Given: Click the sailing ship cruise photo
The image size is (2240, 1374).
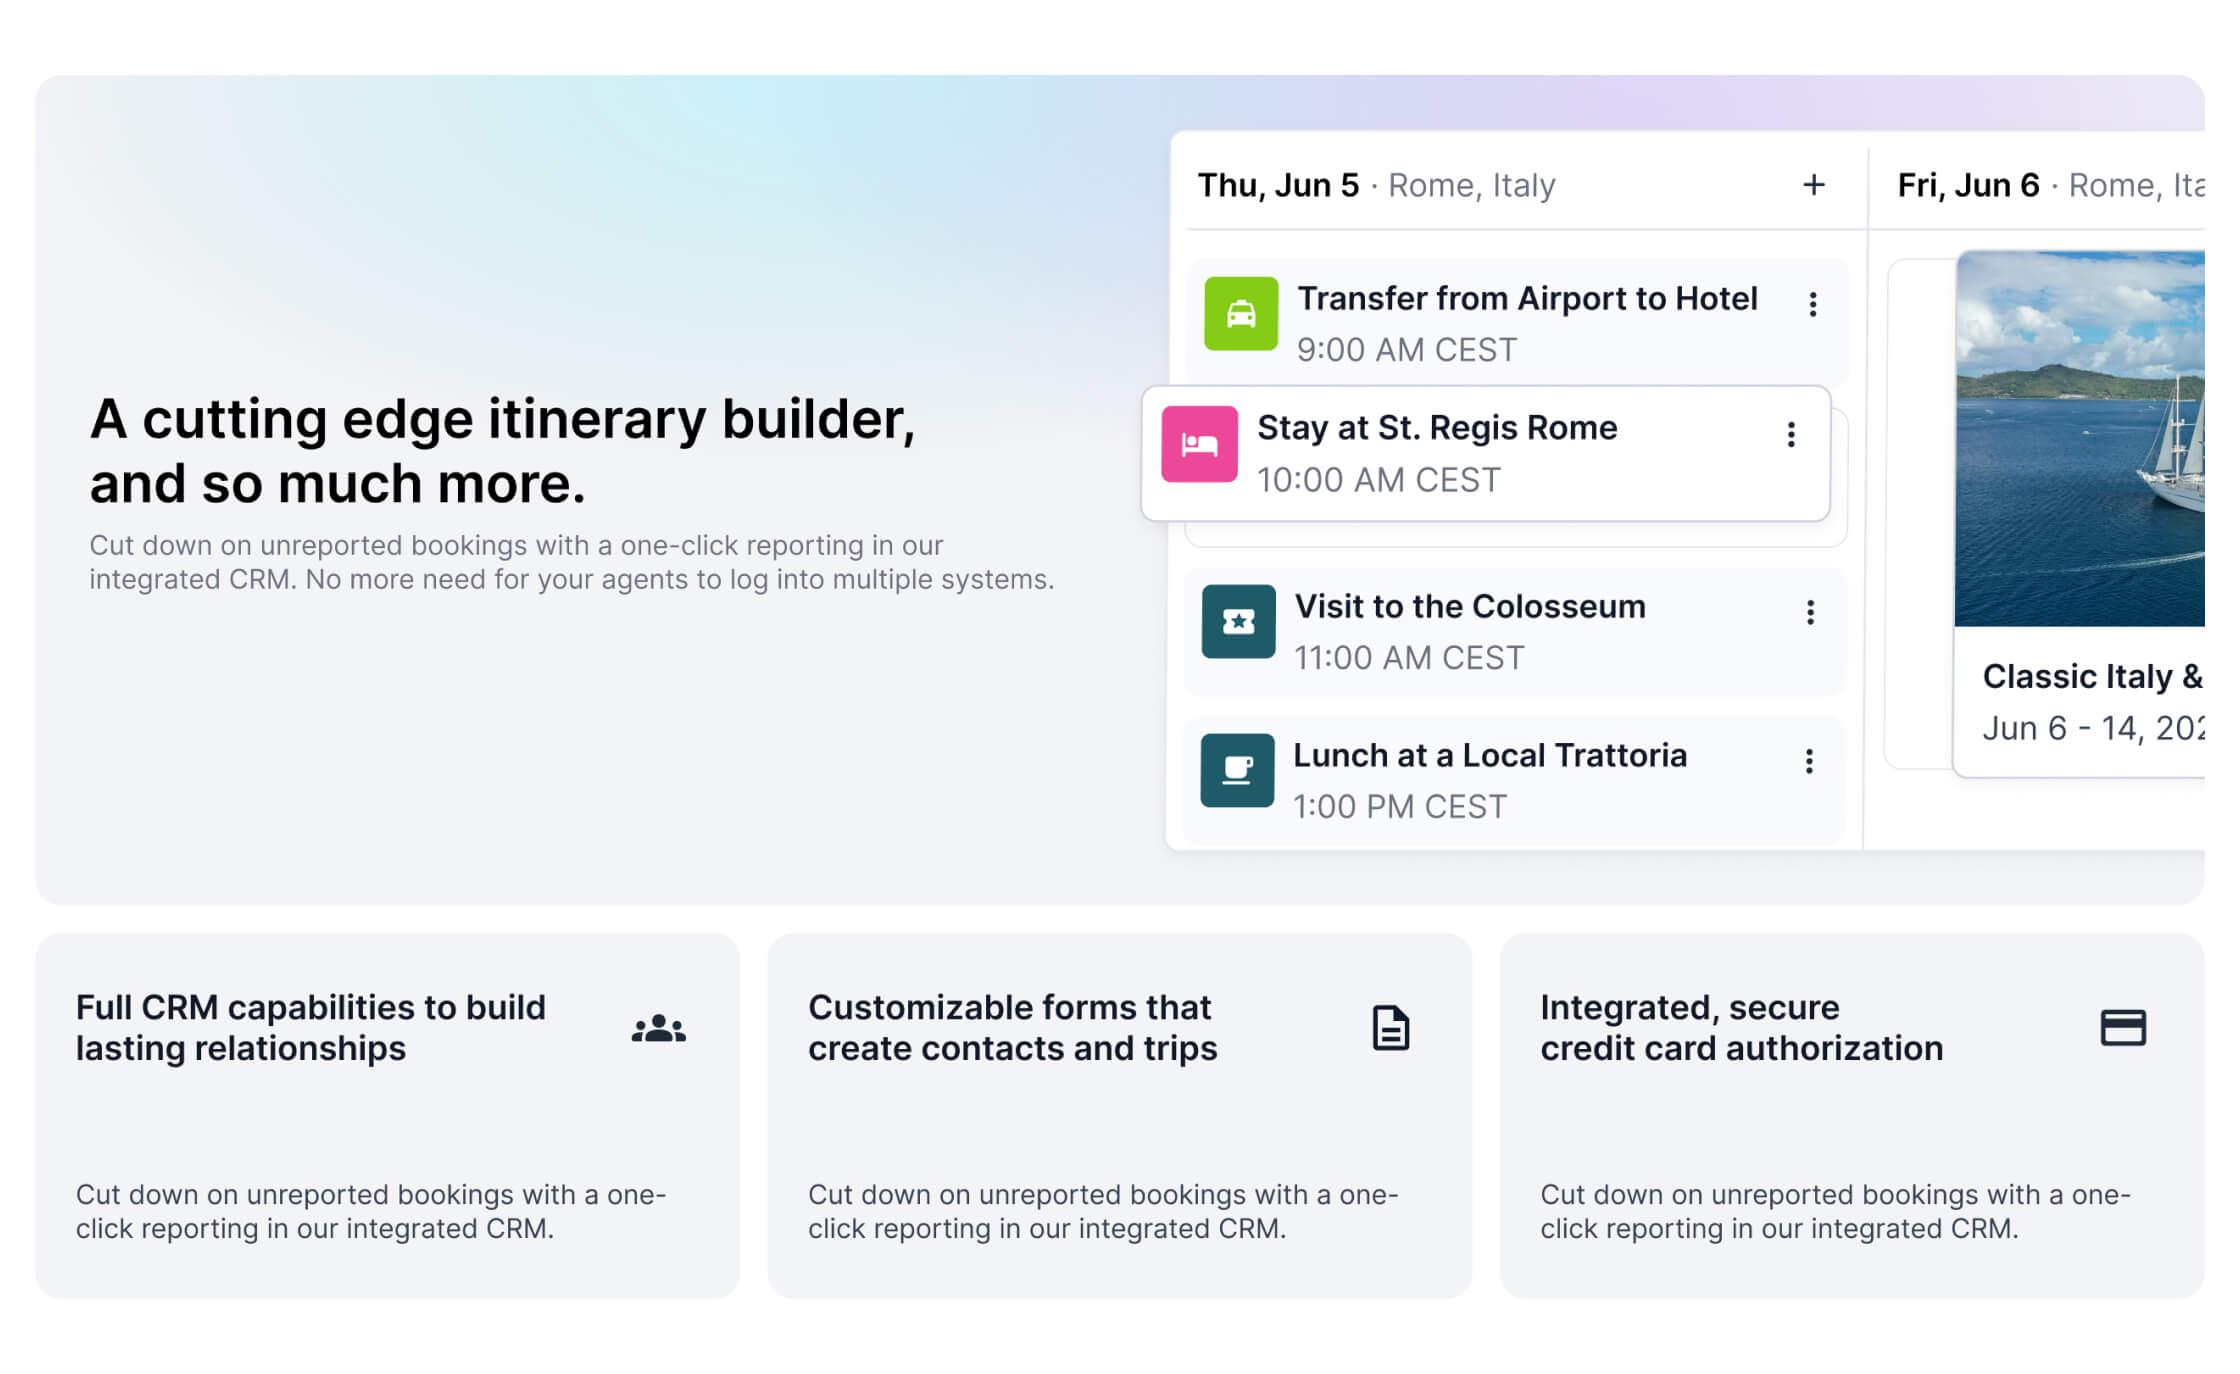Looking at the screenshot, I should pyautogui.click(x=2080, y=440).
